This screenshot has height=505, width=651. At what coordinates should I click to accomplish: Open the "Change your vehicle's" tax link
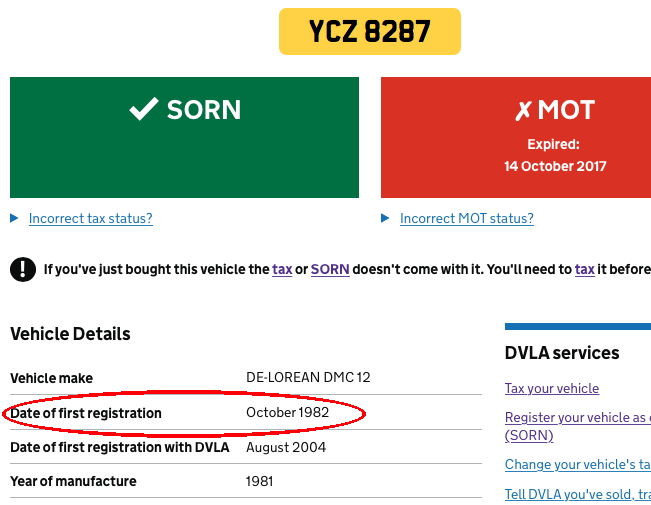[x=577, y=464]
